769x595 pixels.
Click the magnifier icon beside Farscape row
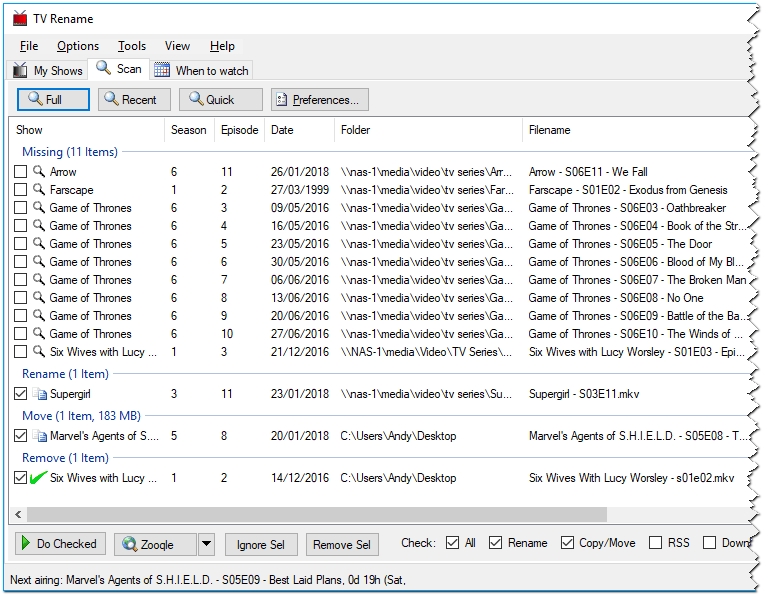coord(39,190)
